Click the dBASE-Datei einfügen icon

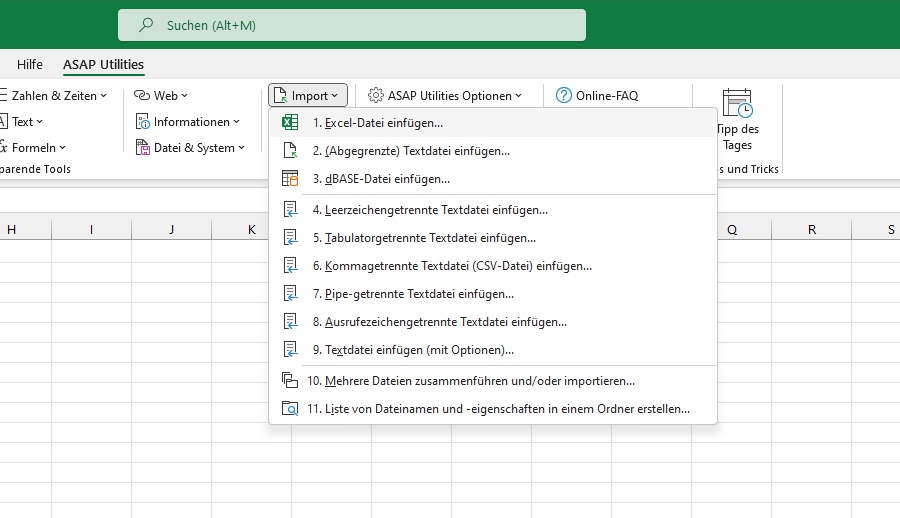pos(290,179)
